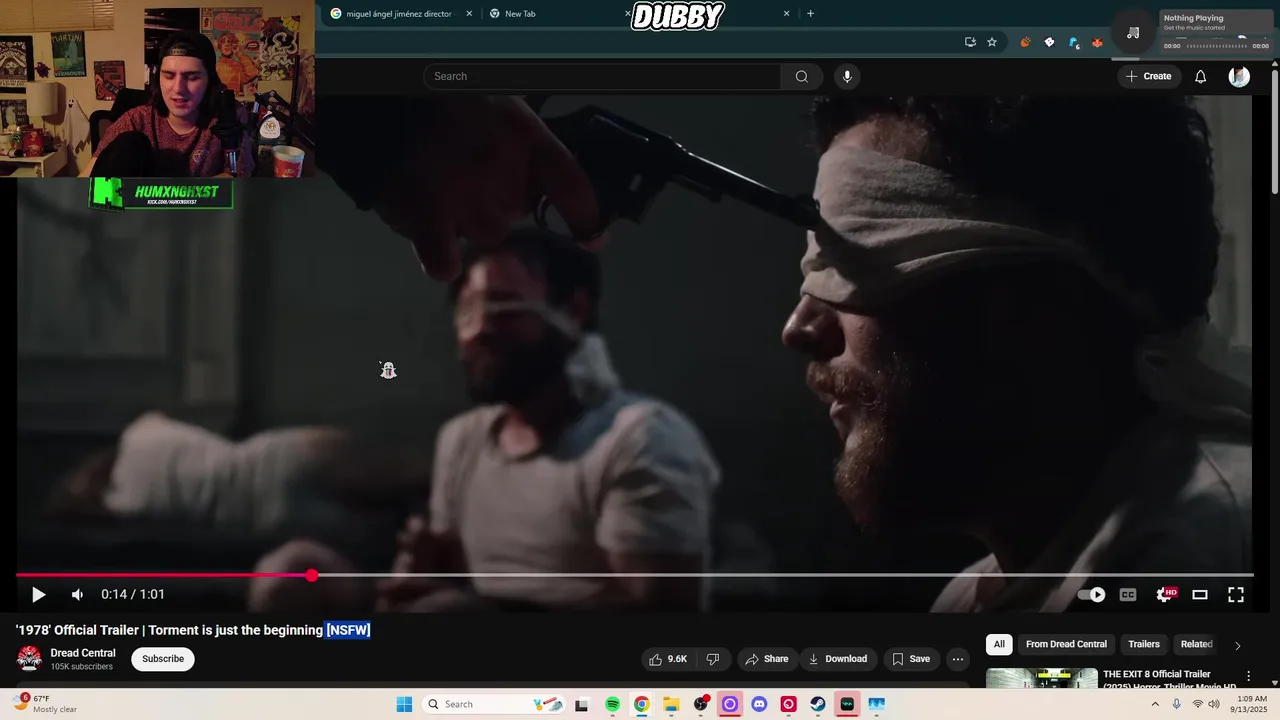Toggle closed captions CC button
Image resolution: width=1280 pixels, height=720 pixels.
[1128, 595]
